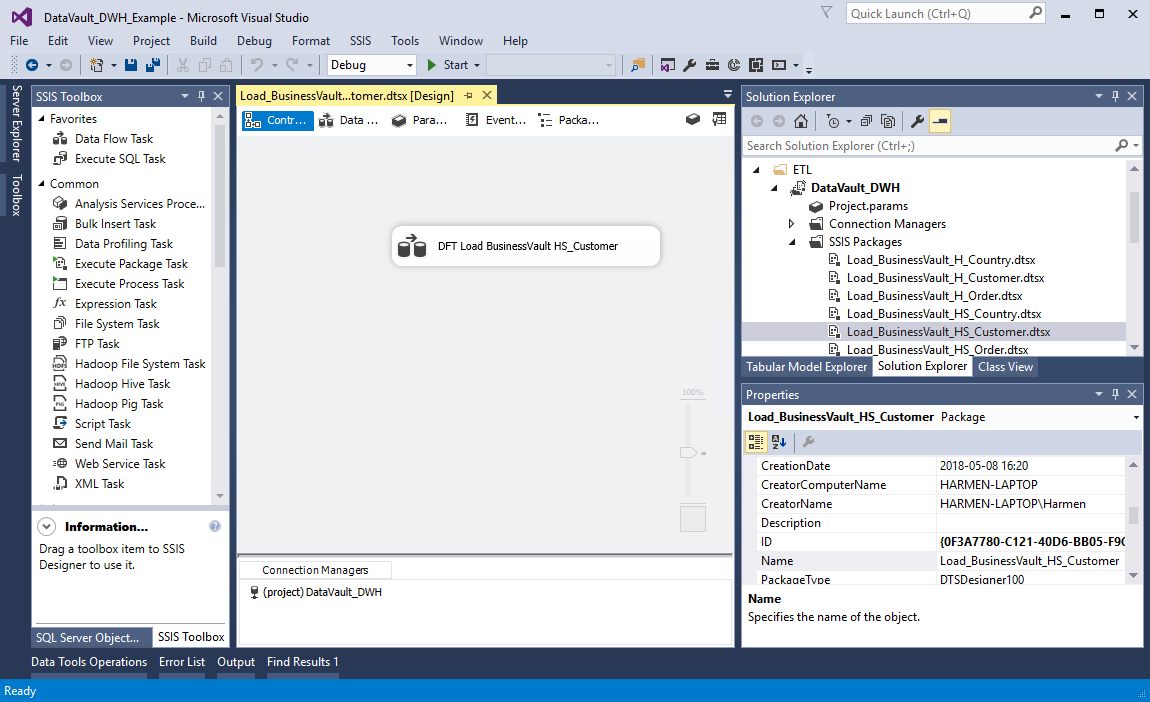
Task: Click the Navigate Backward toolbar icon
Action: (x=32, y=65)
